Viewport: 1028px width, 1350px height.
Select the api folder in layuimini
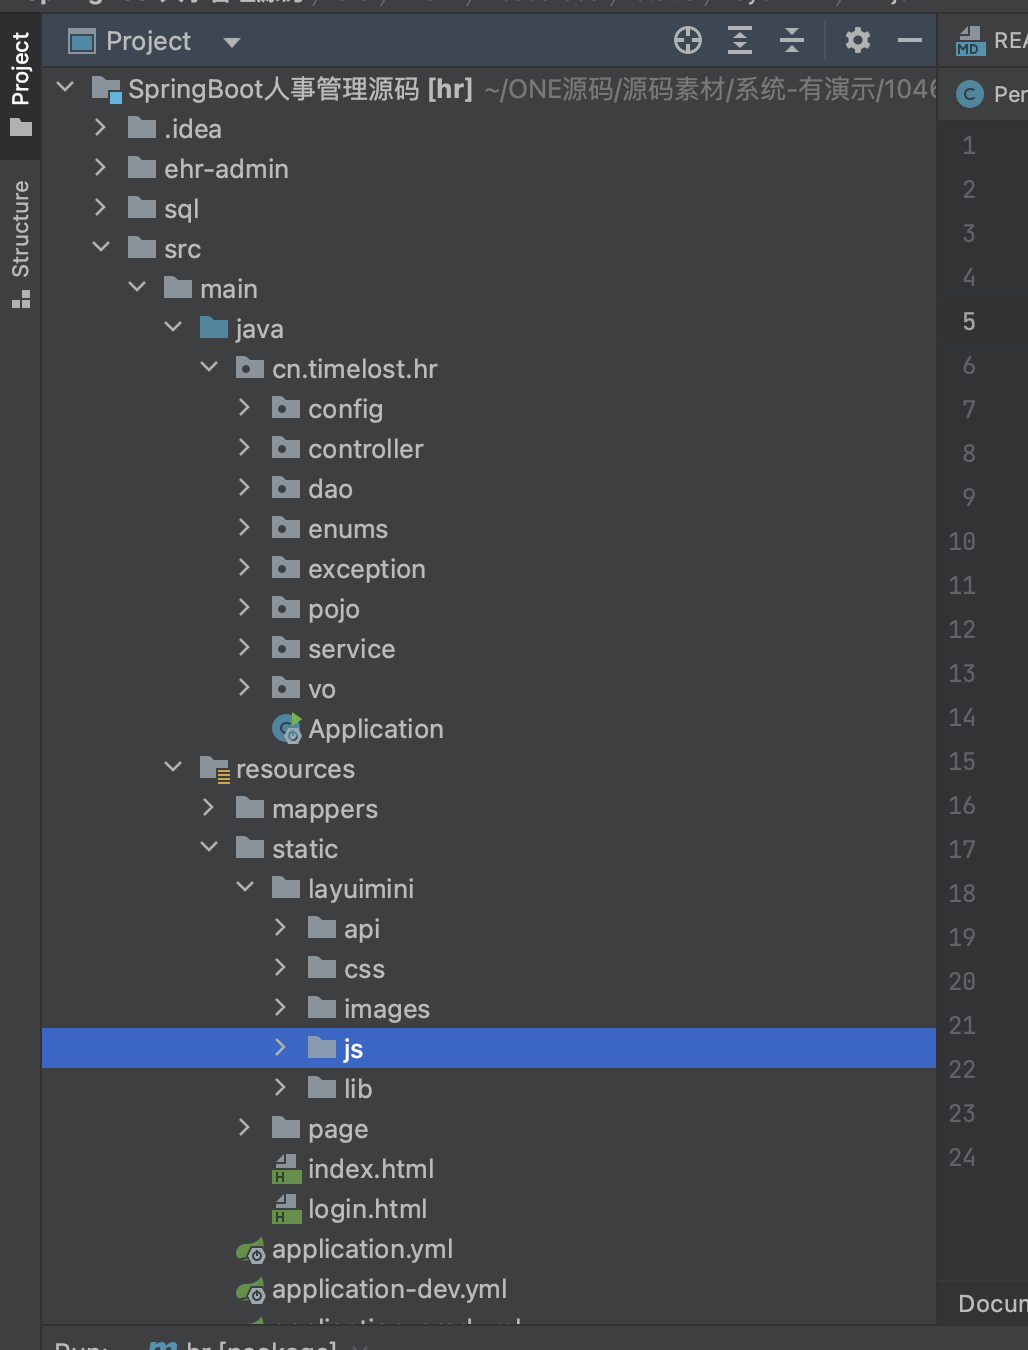tap(362, 930)
